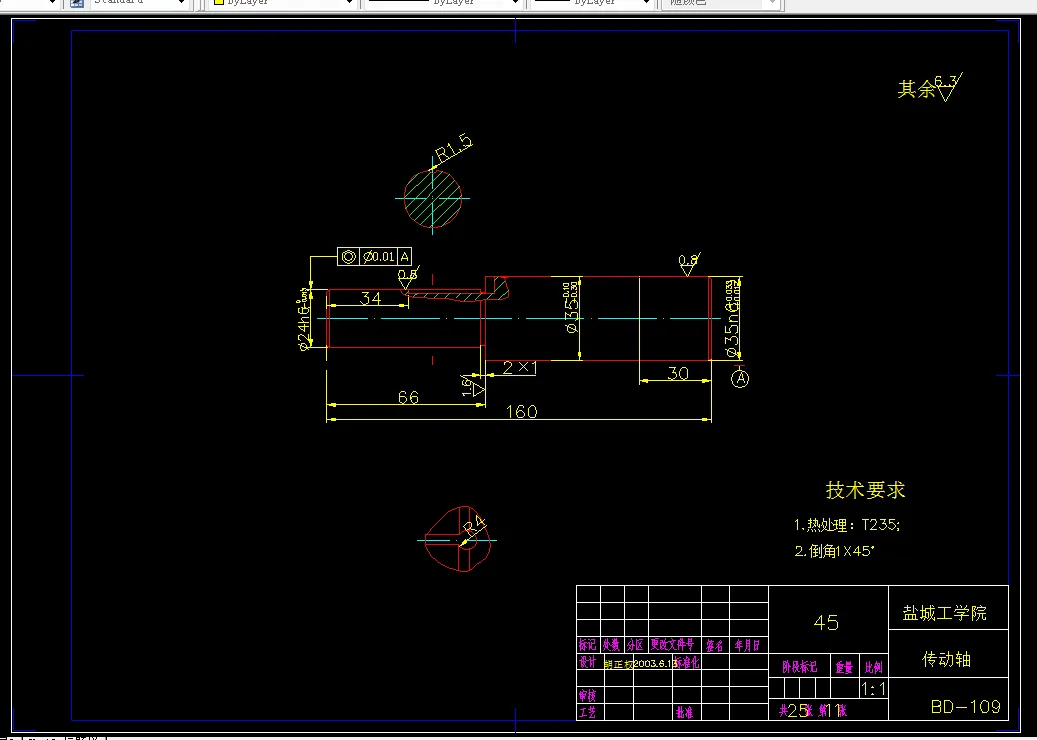
Task: Select the 66 length dimension
Action: [408, 397]
